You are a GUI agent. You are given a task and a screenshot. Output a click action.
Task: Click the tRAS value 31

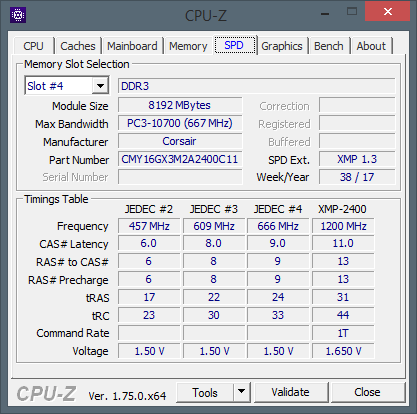(343, 297)
